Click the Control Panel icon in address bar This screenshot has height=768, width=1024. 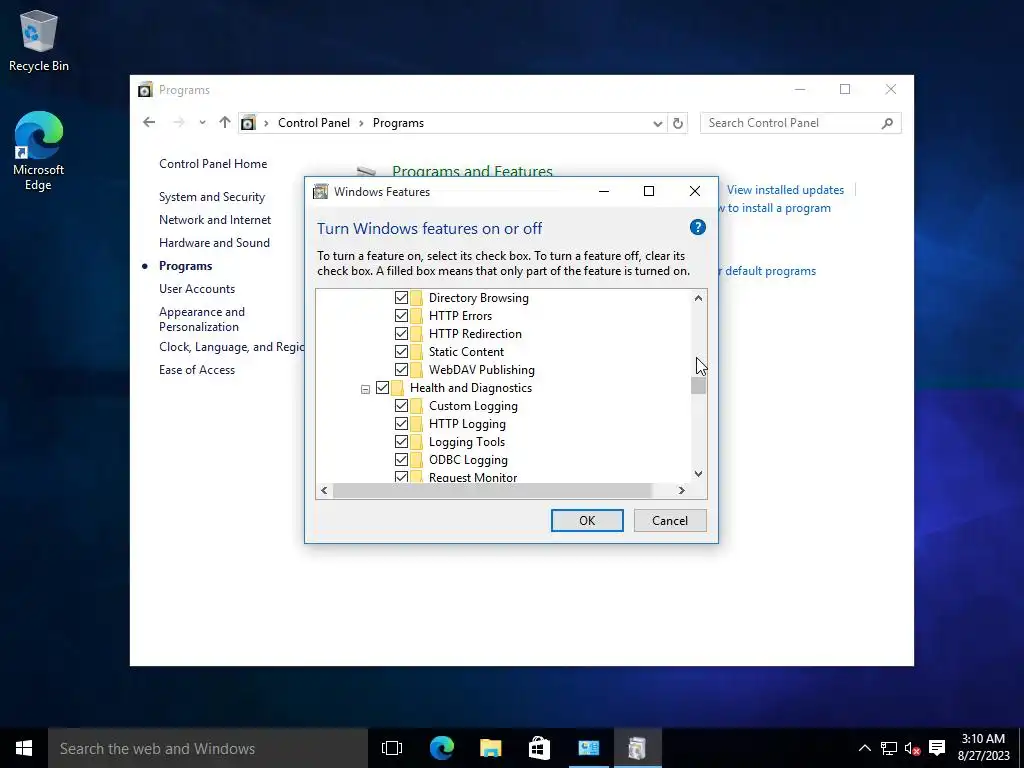click(248, 123)
